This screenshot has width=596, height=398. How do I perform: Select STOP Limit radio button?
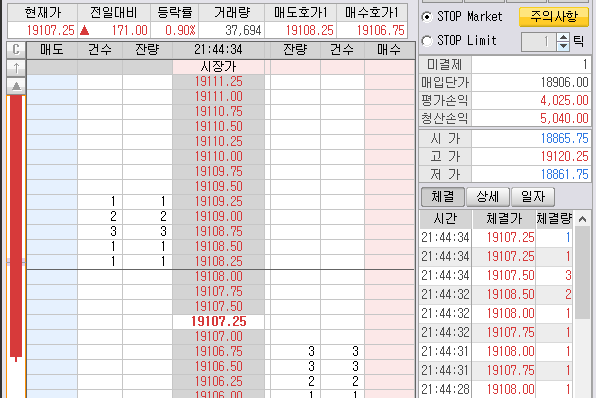pos(427,41)
